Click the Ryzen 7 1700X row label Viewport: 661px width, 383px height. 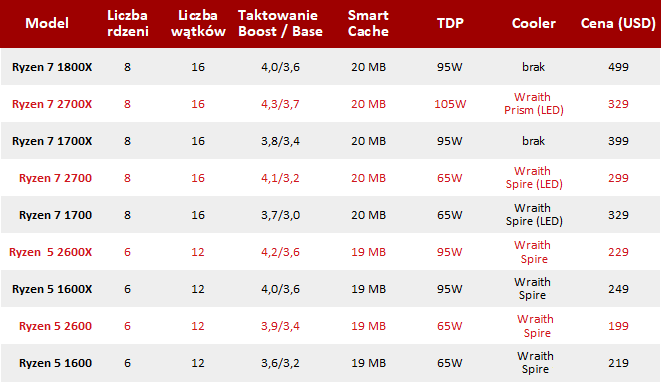(x=52, y=141)
